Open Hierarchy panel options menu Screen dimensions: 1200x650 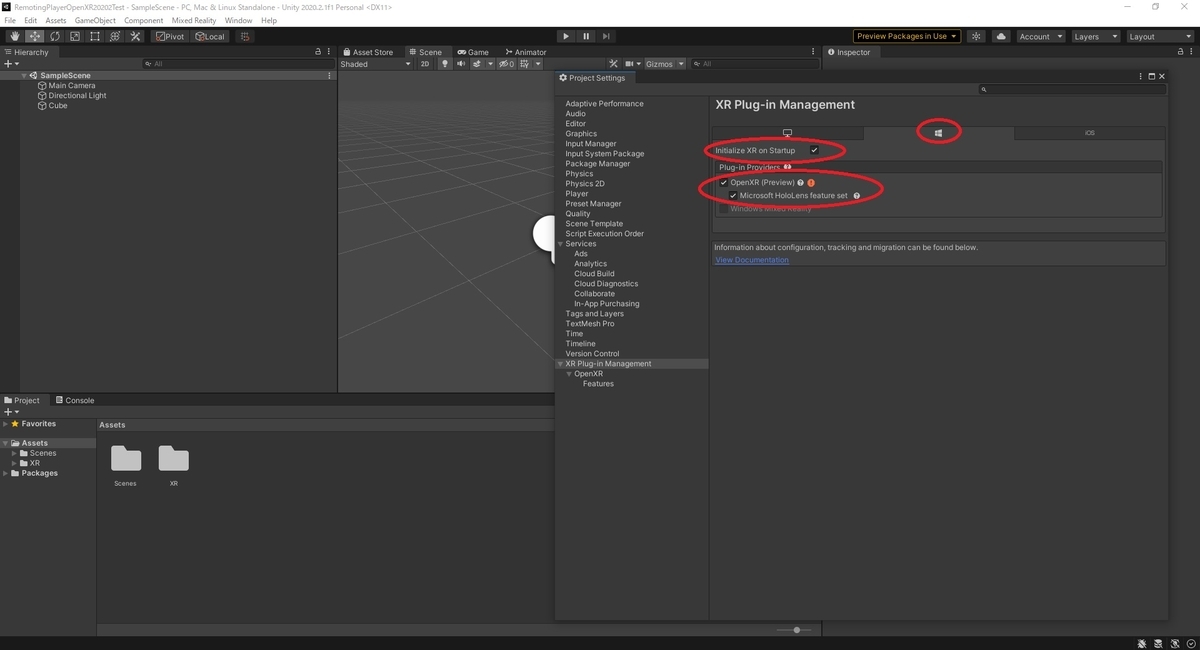pyautogui.click(x=329, y=52)
